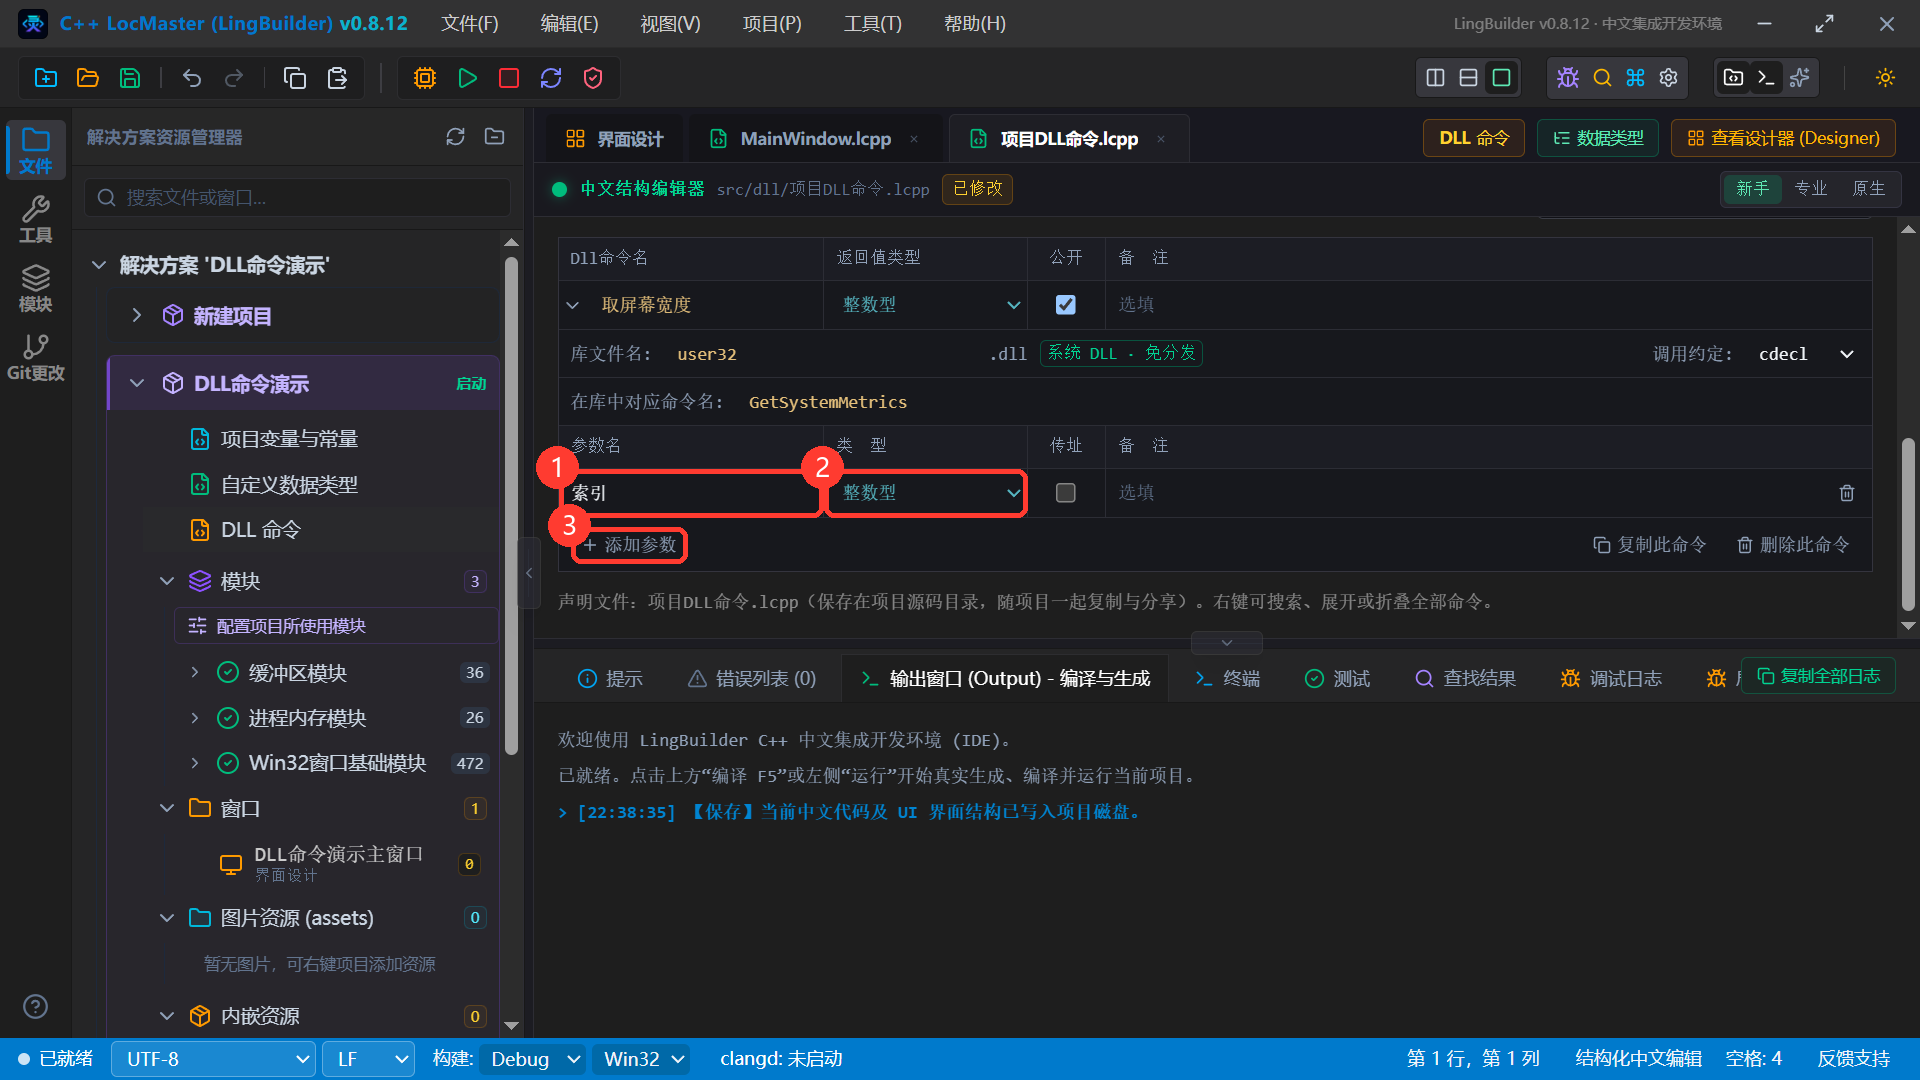This screenshot has width=1920, height=1080.
Task: Click the new project toolbar icon
Action: [x=46, y=78]
